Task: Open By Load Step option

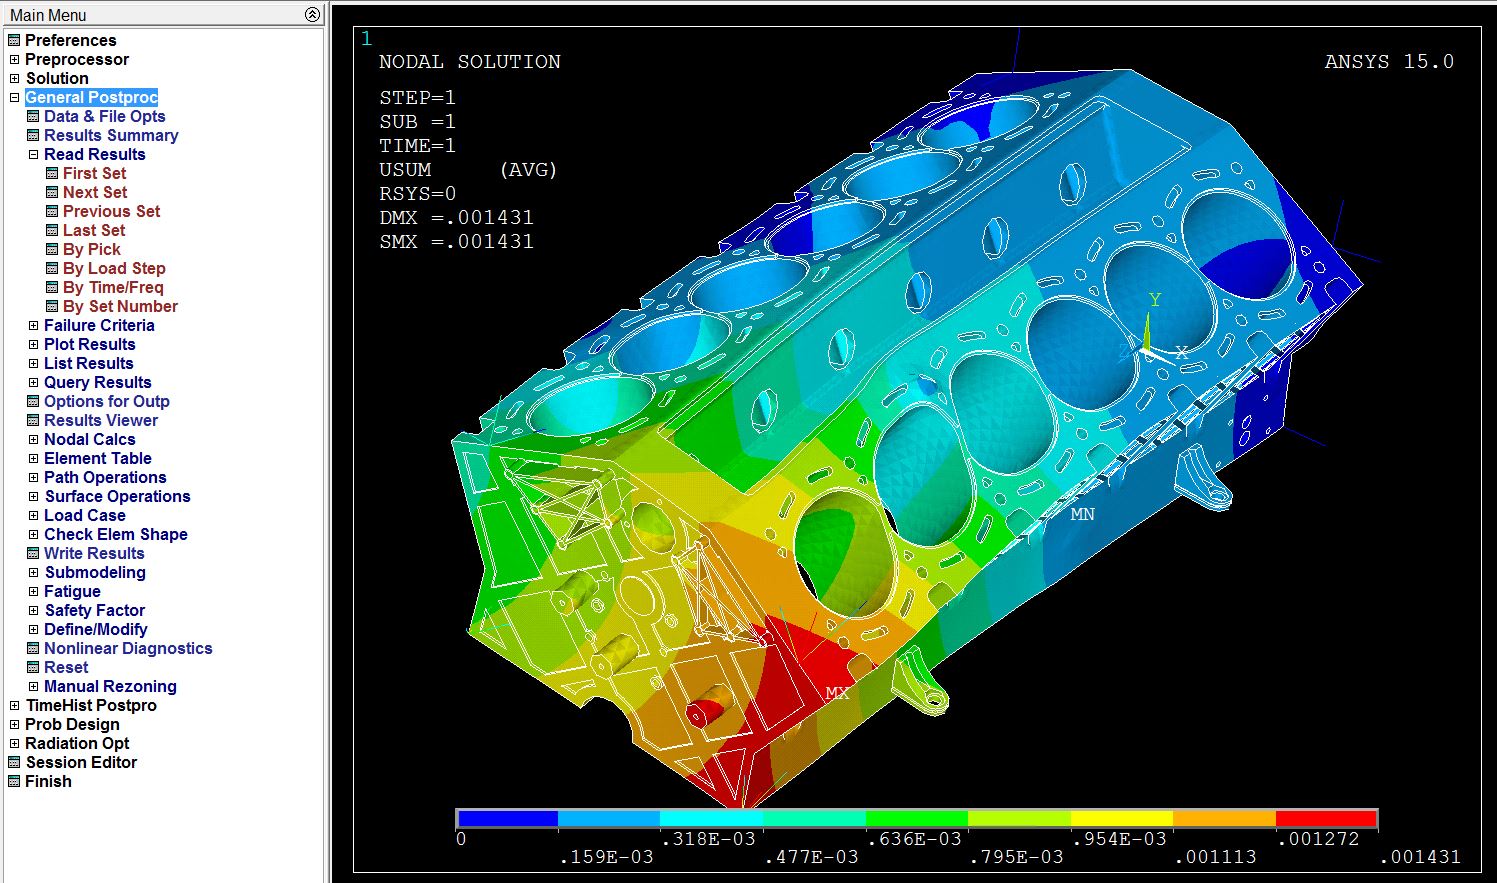Action: 113,269
